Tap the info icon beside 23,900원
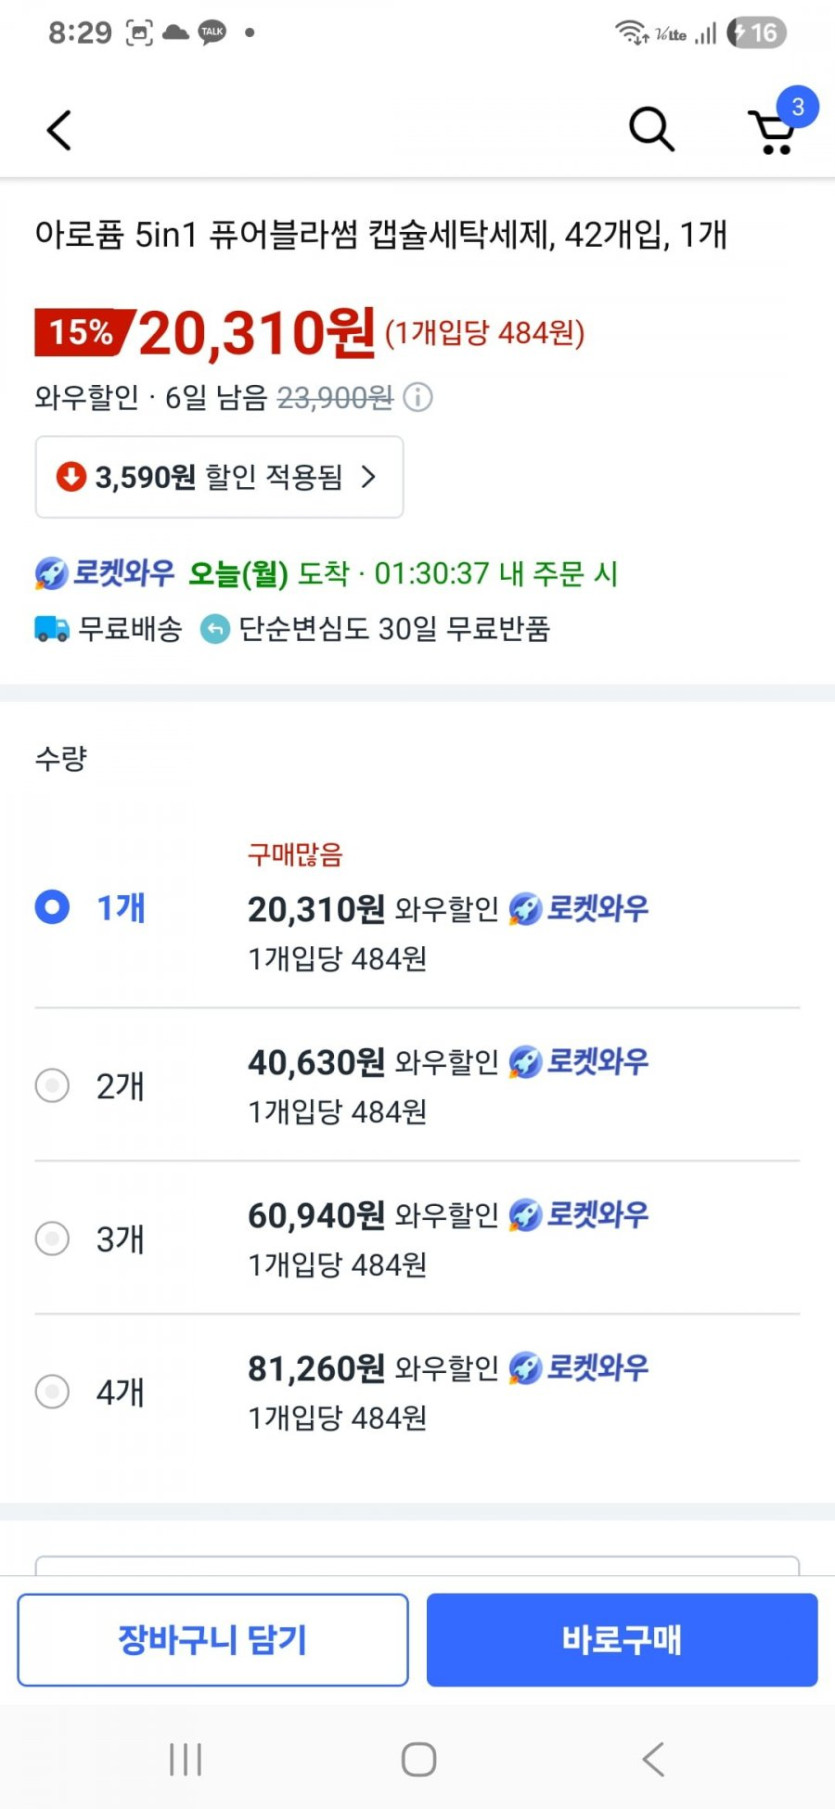 click(x=418, y=398)
